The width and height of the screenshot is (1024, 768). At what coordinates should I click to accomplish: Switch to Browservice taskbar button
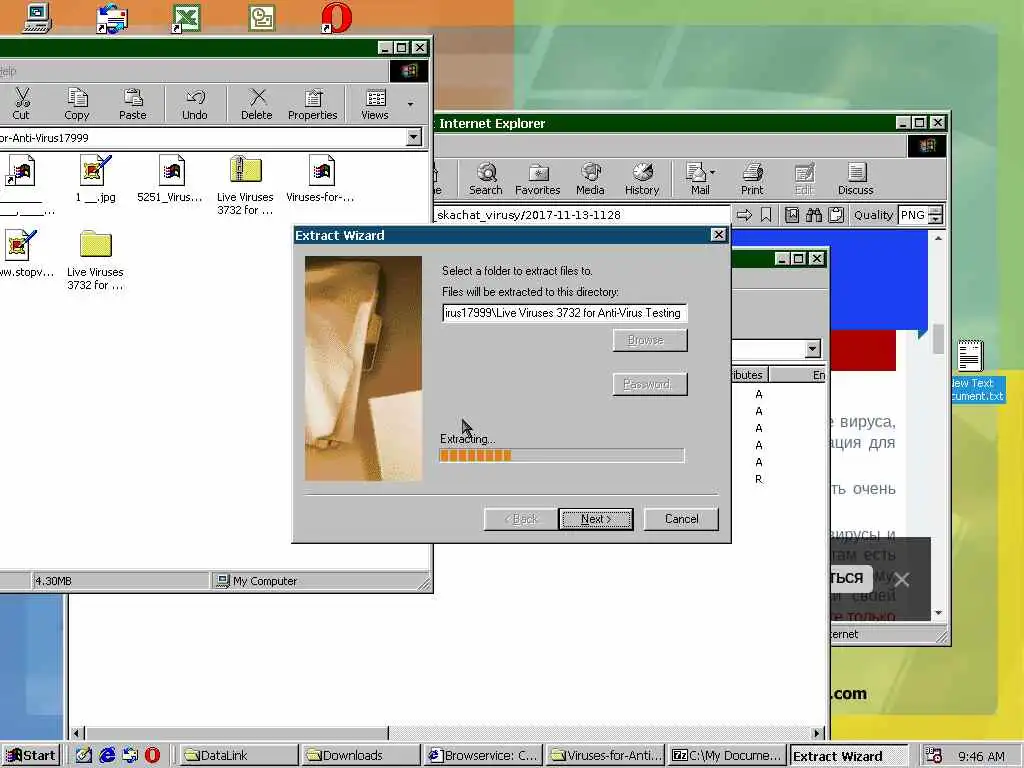483,756
